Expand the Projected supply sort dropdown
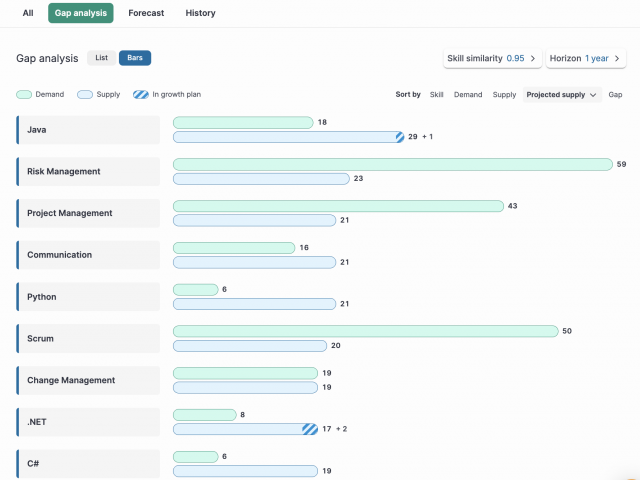The width and height of the screenshot is (640, 480). (x=562, y=95)
